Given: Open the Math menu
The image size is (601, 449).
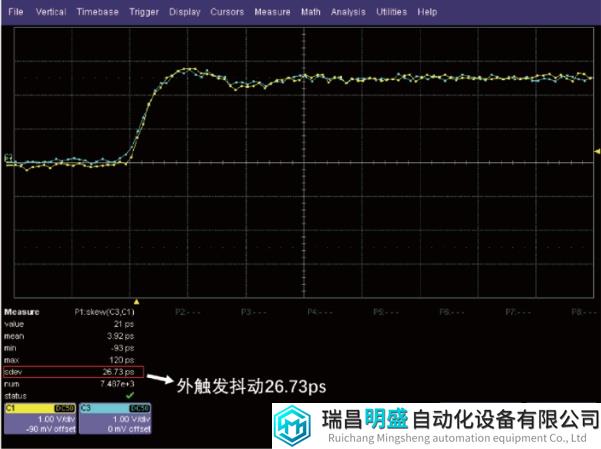Looking at the screenshot, I should (311, 12).
